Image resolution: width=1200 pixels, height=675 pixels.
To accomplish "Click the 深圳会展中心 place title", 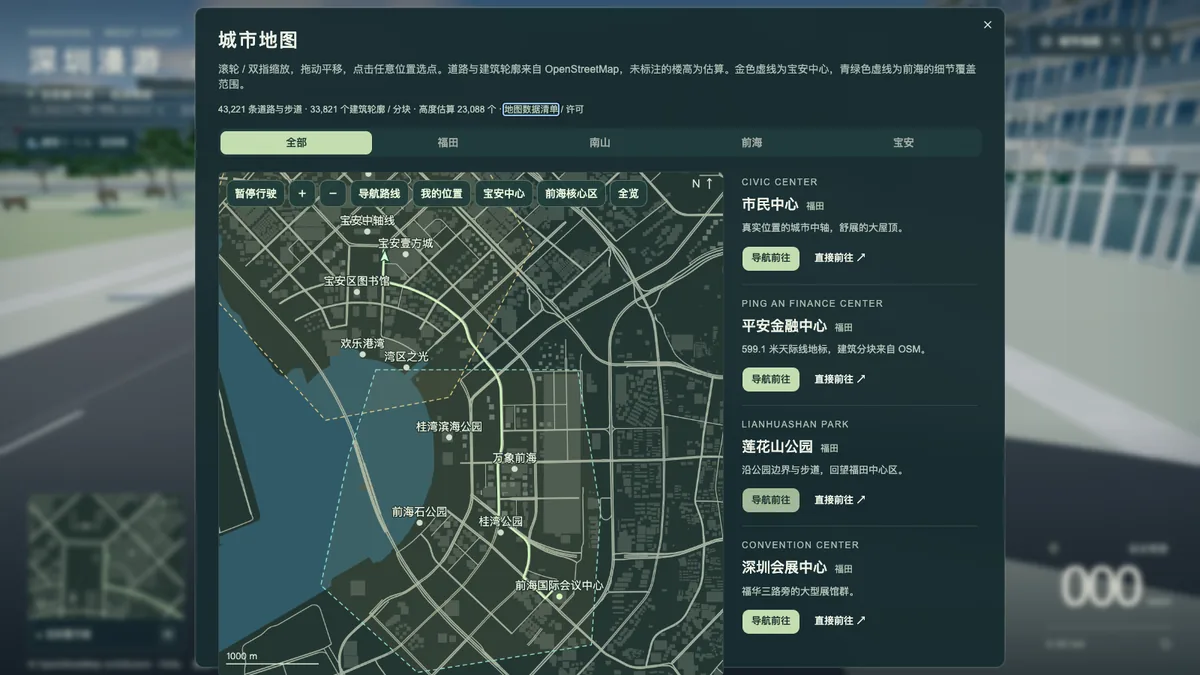I will coord(784,568).
